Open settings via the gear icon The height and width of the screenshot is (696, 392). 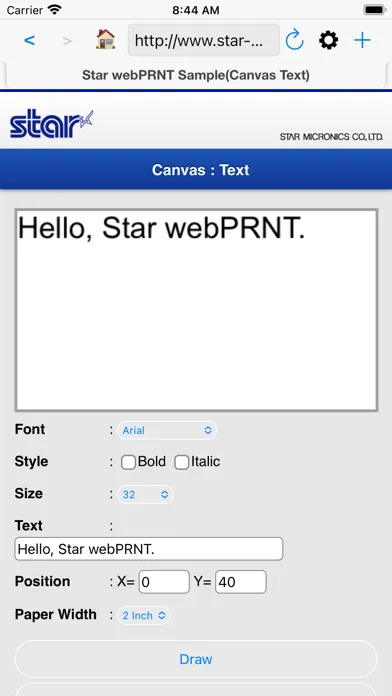[x=329, y=41]
